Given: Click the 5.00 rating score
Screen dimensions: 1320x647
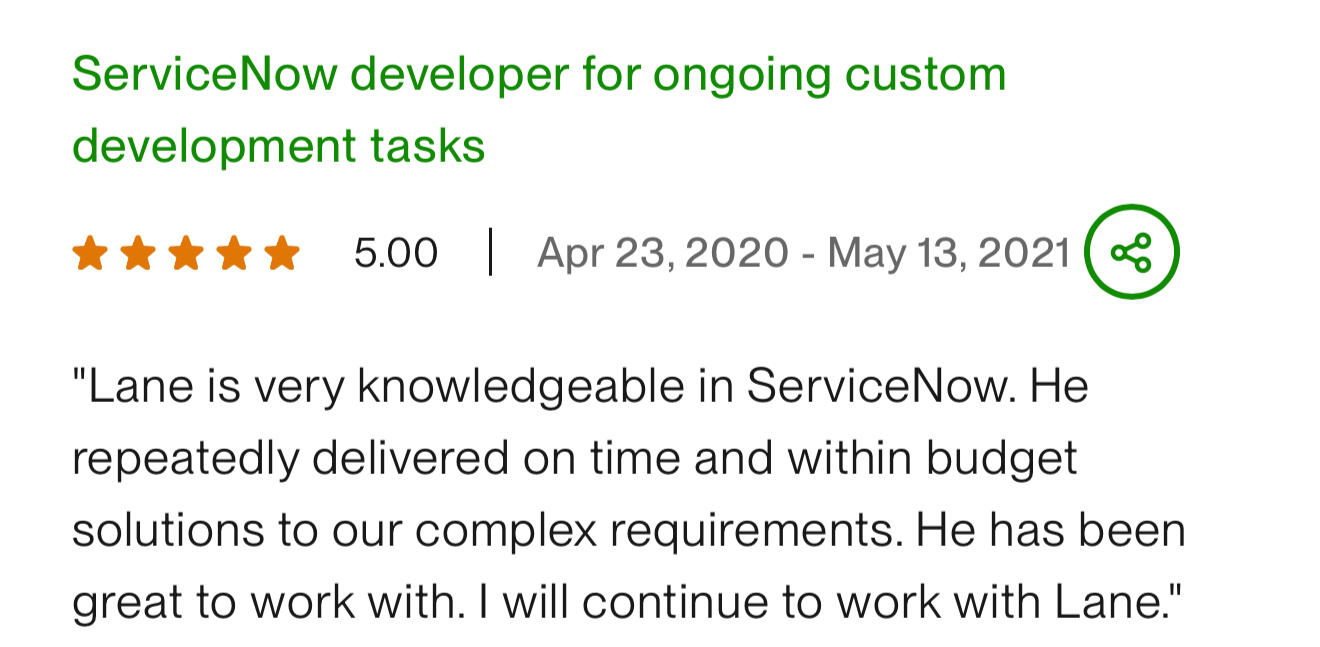Looking at the screenshot, I should click(x=396, y=253).
